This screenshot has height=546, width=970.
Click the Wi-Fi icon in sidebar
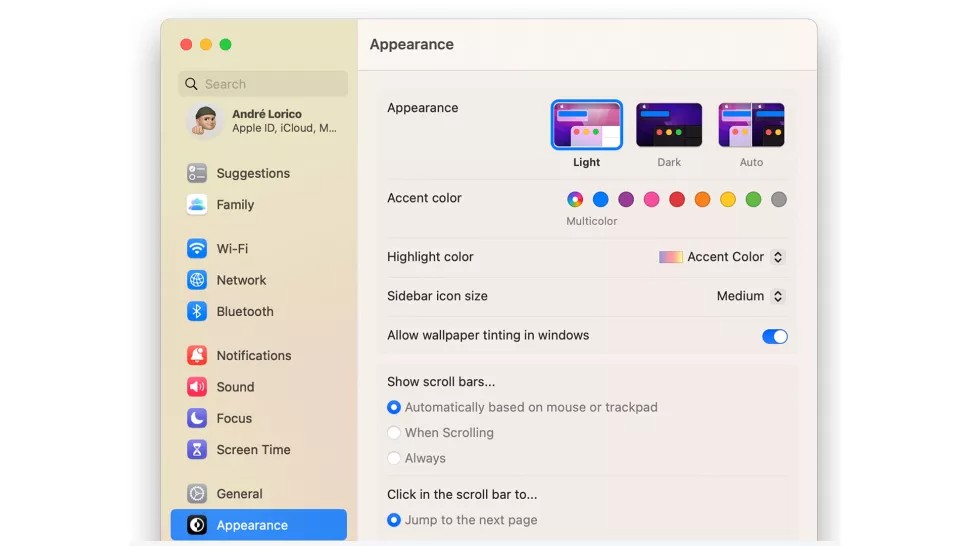197,249
